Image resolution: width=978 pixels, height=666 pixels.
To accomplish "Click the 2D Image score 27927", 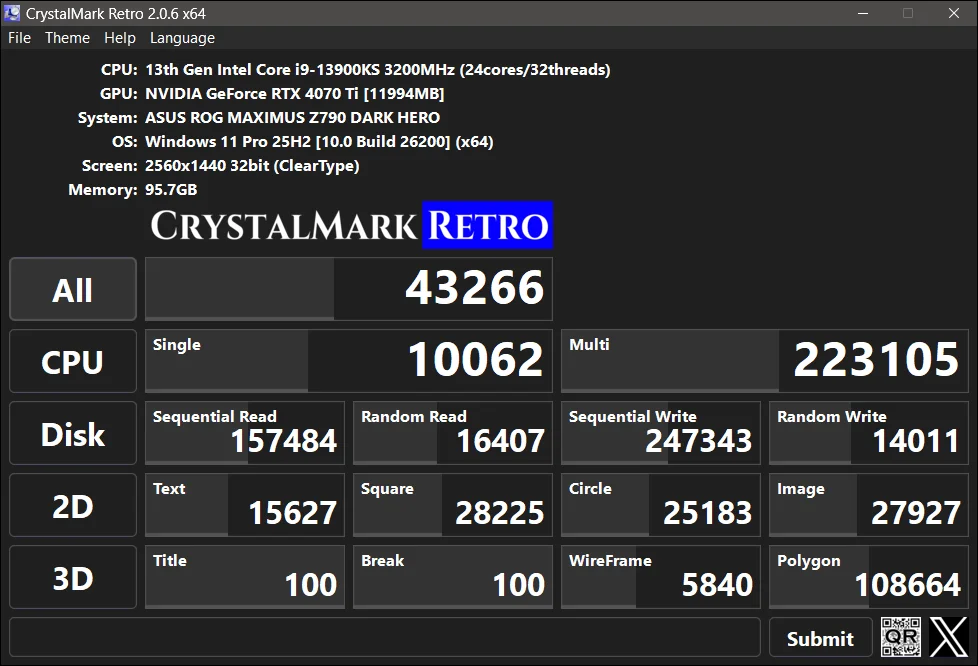I will point(869,506).
